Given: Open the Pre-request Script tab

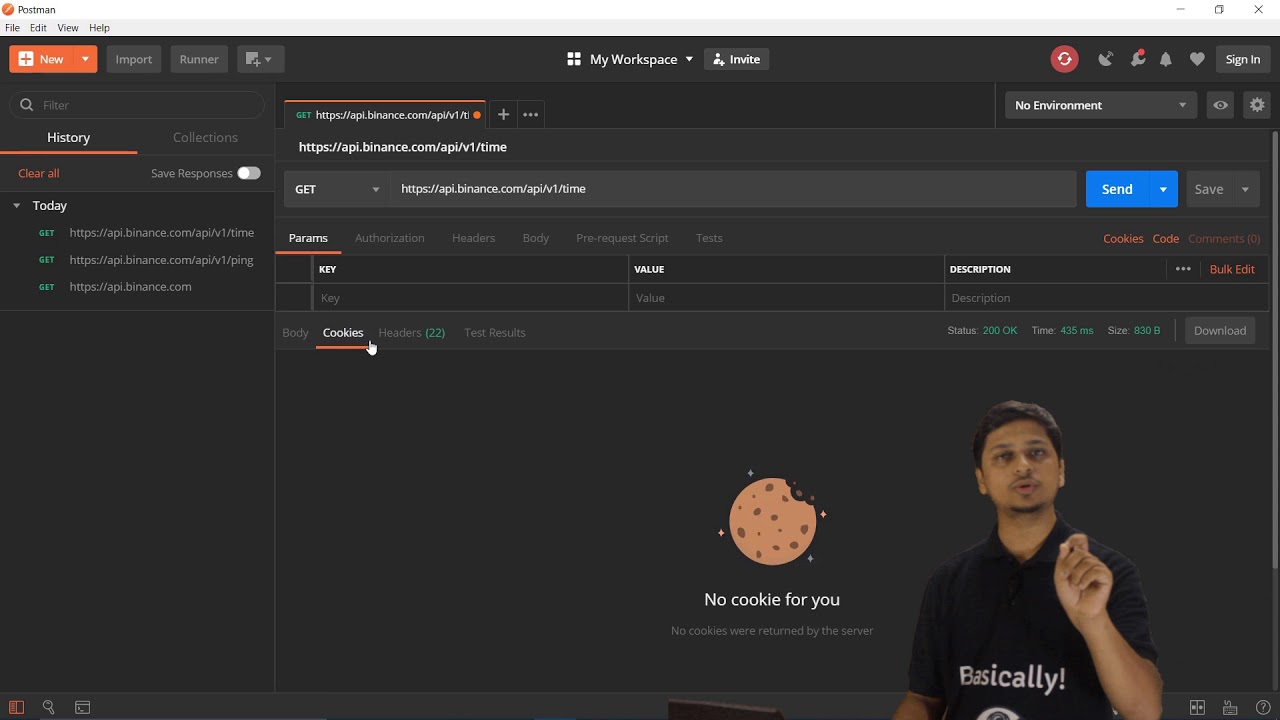Looking at the screenshot, I should pos(622,238).
